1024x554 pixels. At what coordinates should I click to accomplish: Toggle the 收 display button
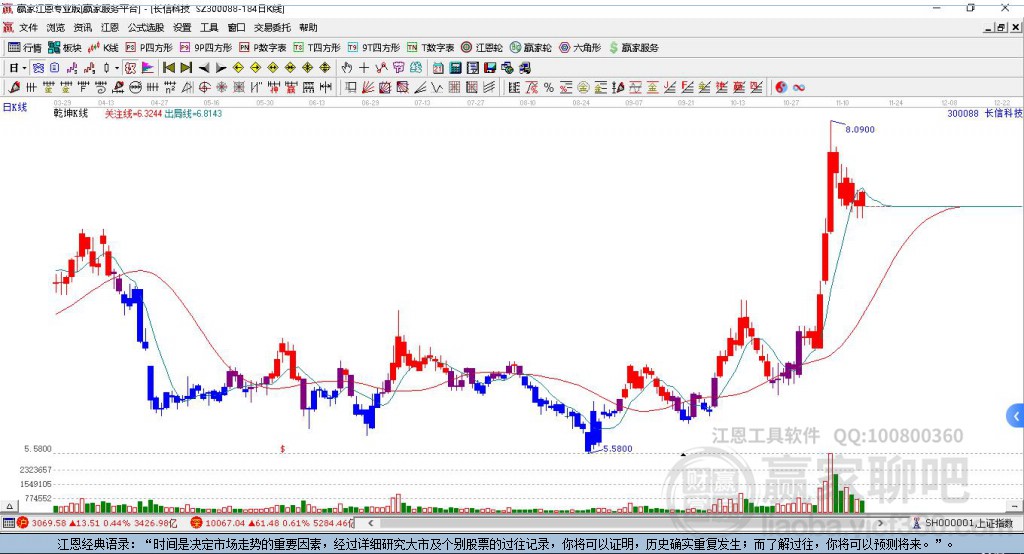coord(130,67)
